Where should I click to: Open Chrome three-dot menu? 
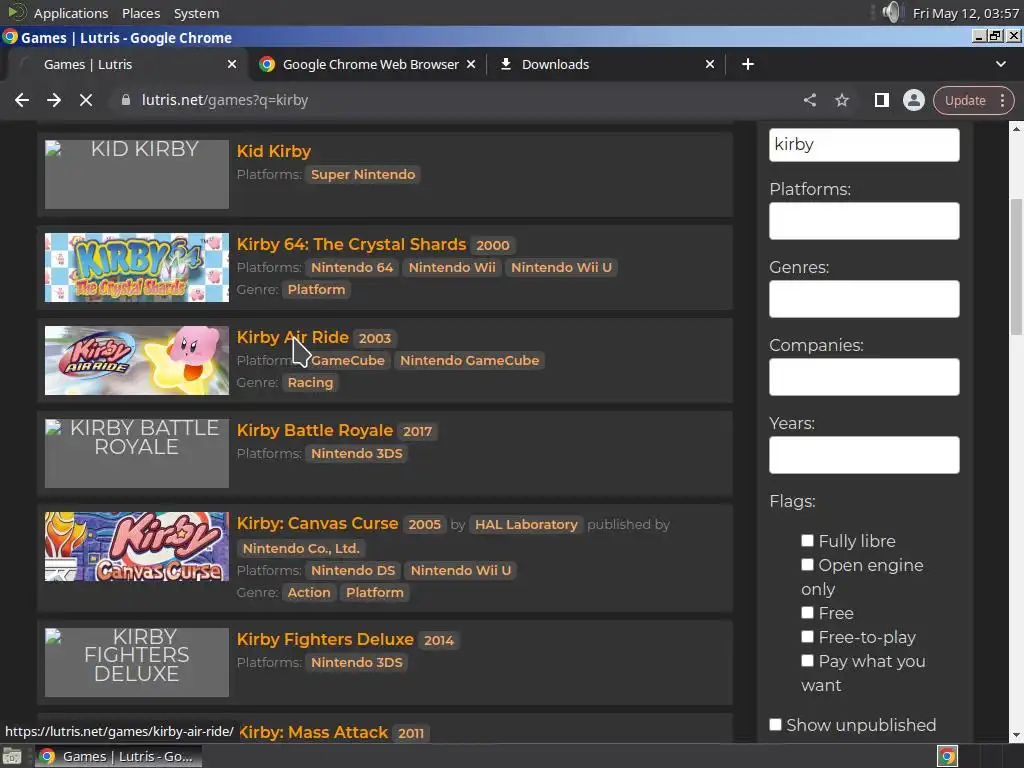coord(1002,100)
